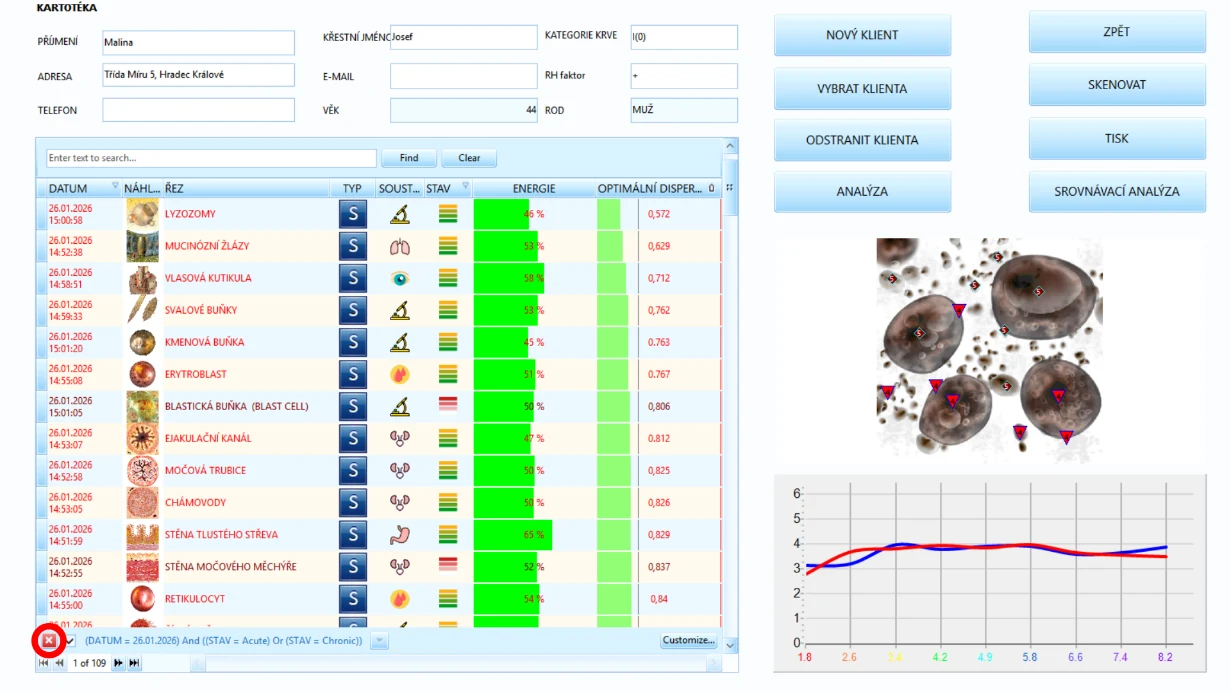Open the Customize filter dialog

689,641
